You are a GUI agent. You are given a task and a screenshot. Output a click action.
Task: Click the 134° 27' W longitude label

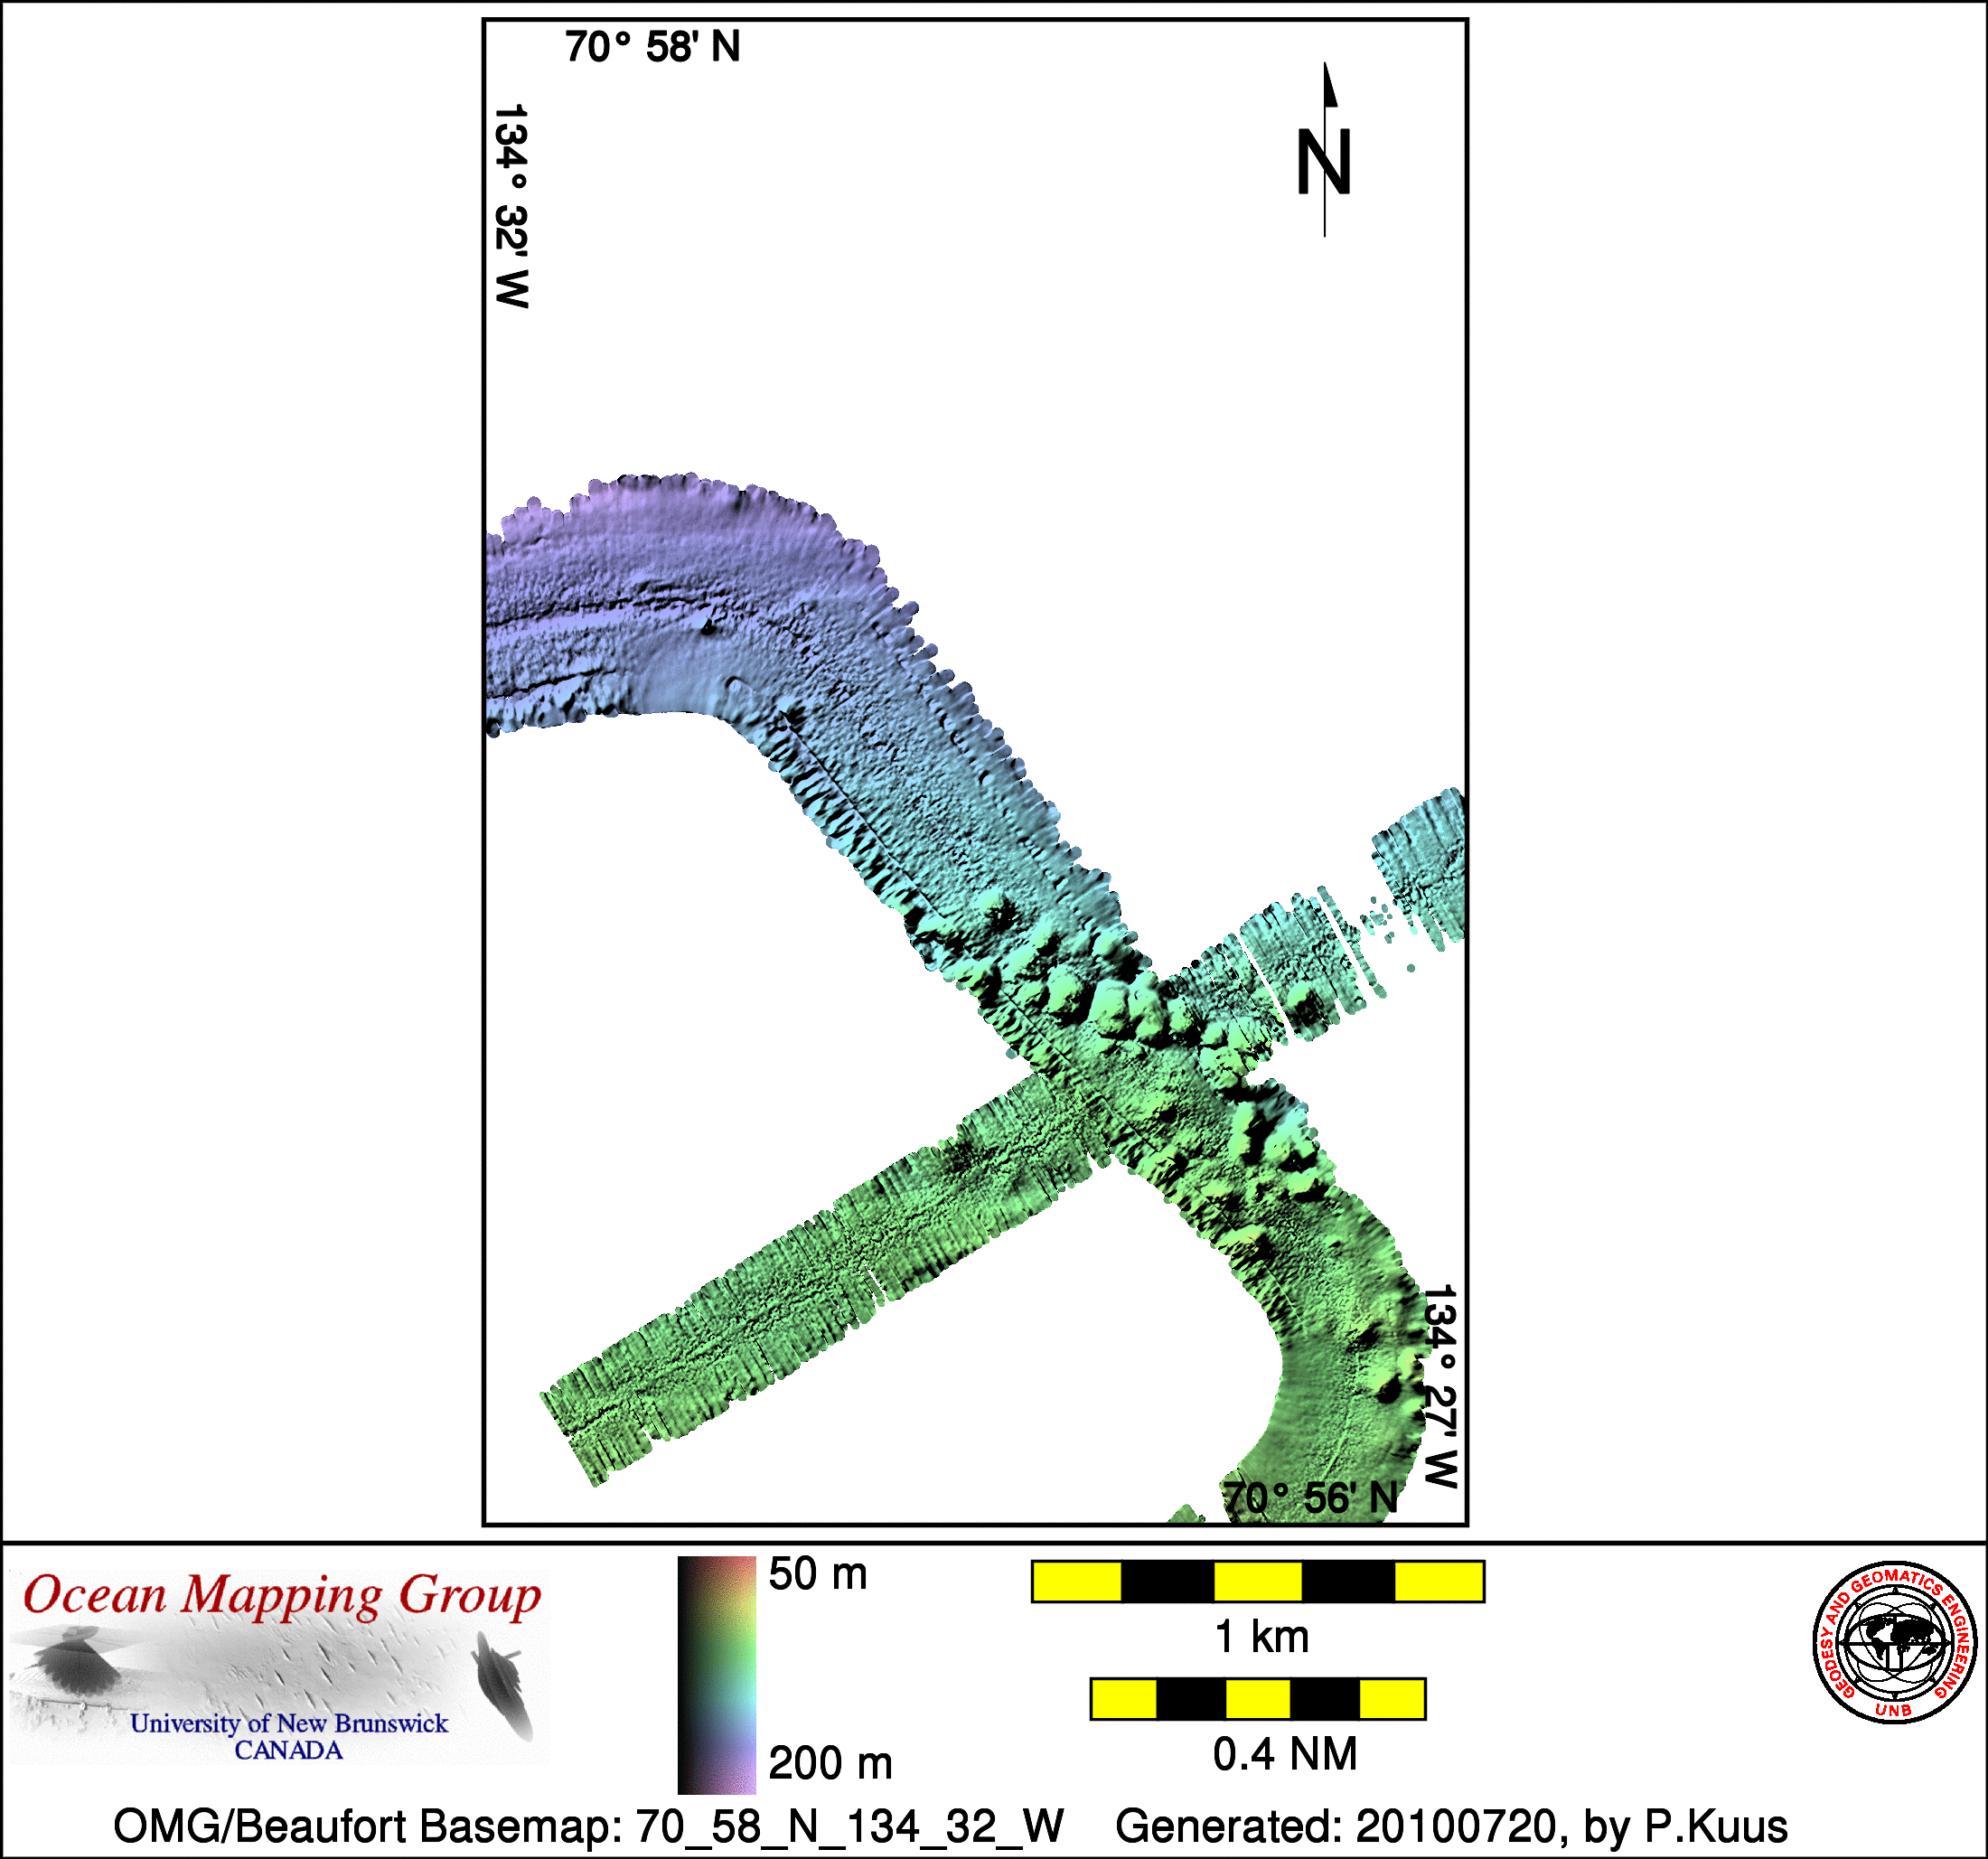pyautogui.click(x=1440, y=1387)
